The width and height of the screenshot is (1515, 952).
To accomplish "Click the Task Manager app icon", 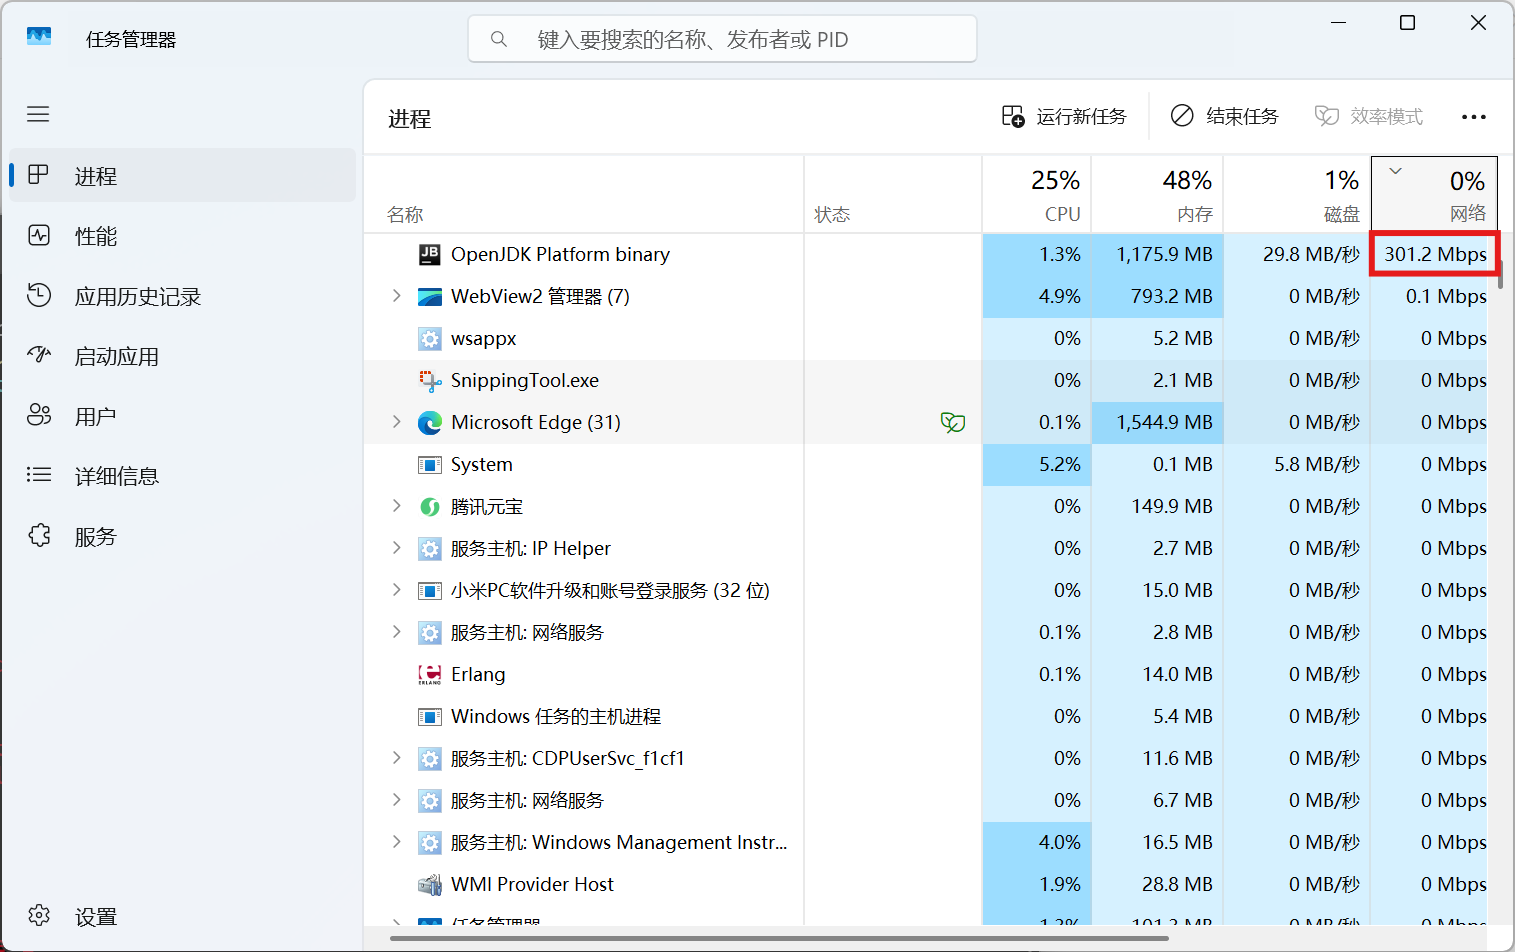I will coord(39,37).
